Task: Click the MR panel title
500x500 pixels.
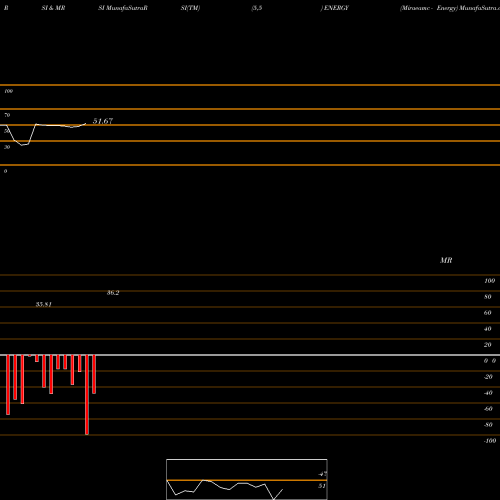Action: click(446, 260)
